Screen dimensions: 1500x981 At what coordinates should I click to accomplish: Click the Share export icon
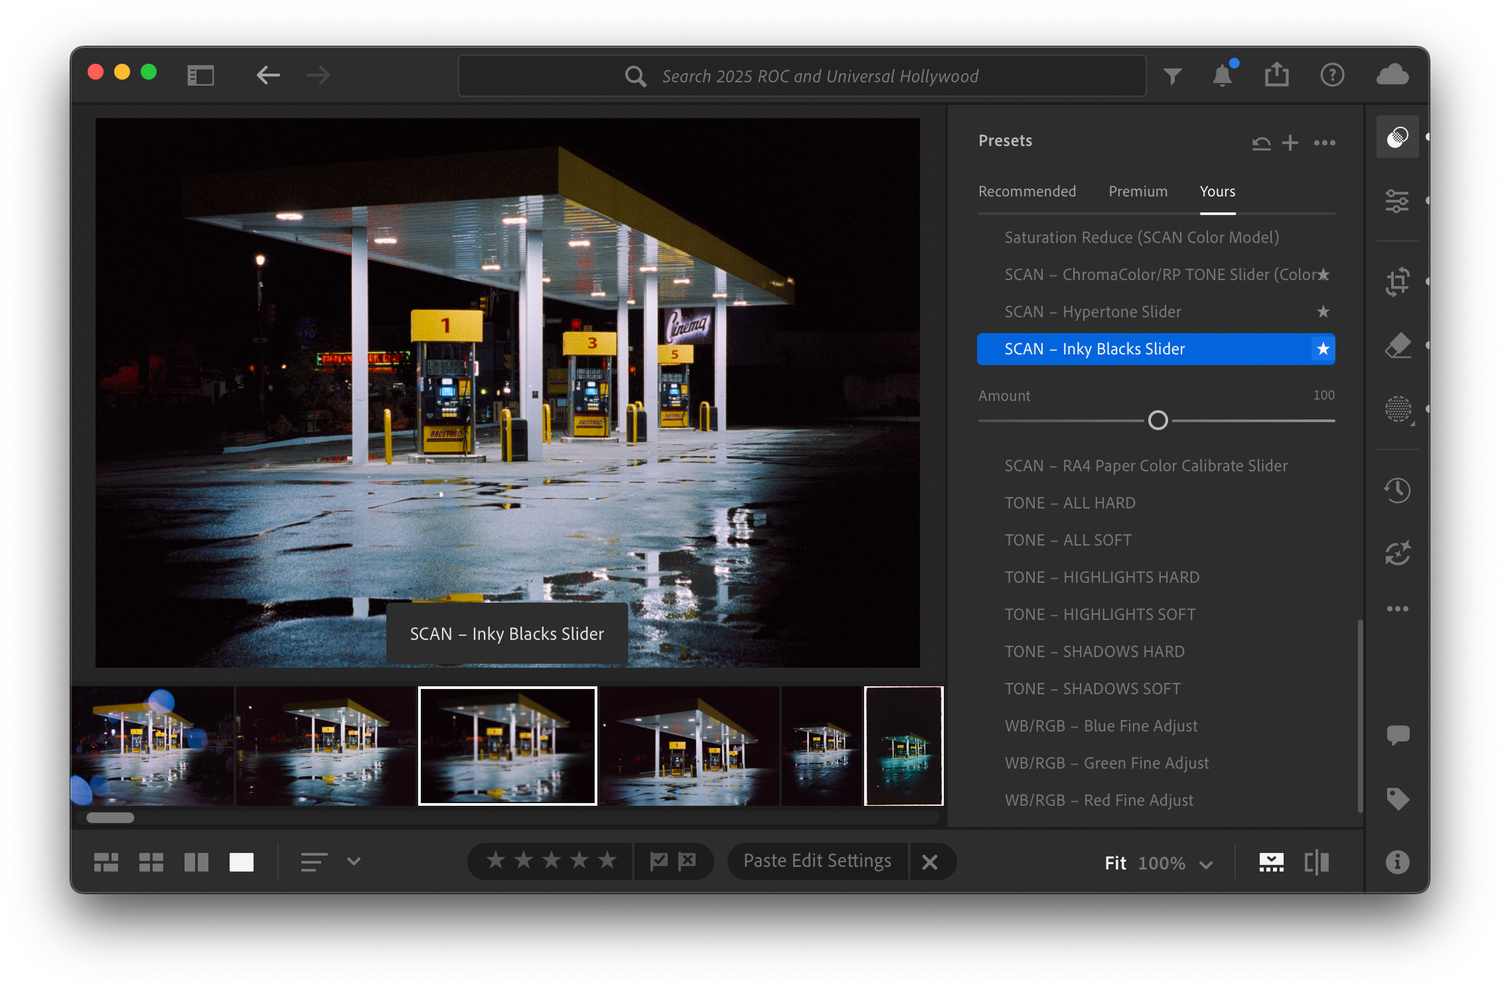(x=1276, y=75)
